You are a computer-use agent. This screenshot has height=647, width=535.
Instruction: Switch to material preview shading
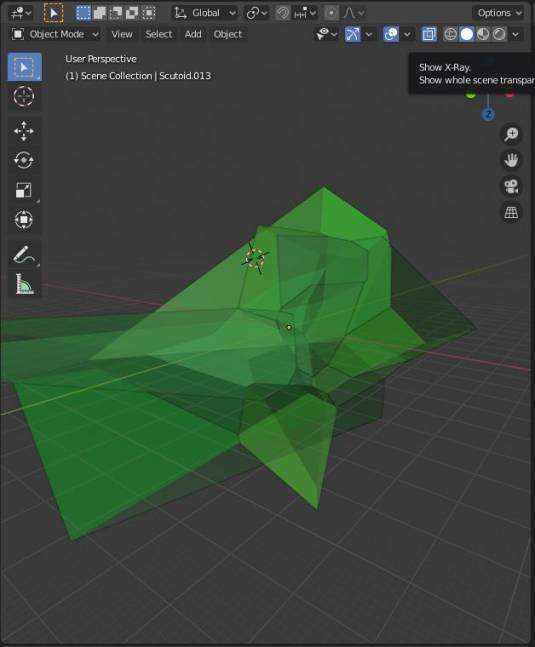point(483,34)
